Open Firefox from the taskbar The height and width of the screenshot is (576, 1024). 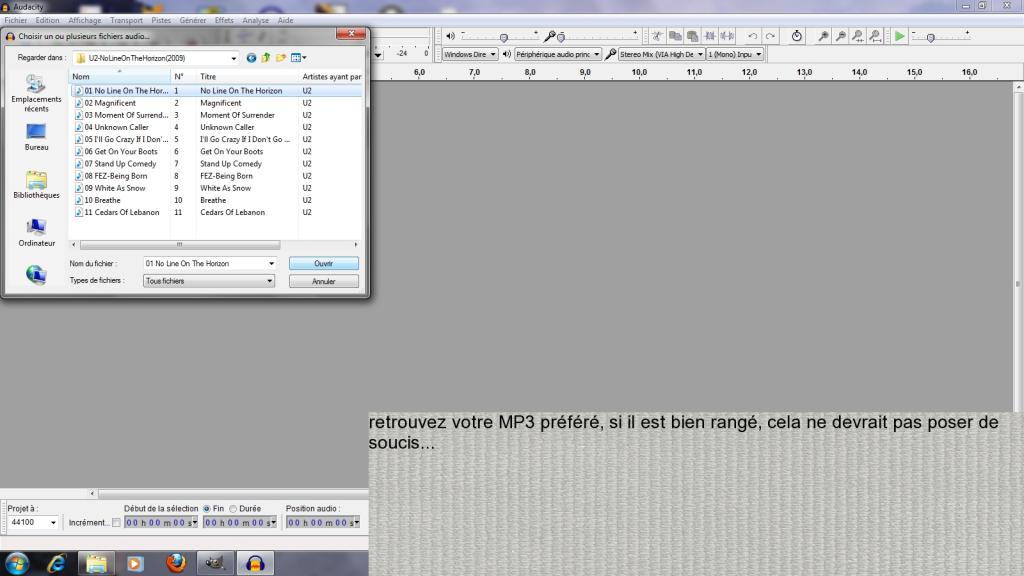[176, 563]
